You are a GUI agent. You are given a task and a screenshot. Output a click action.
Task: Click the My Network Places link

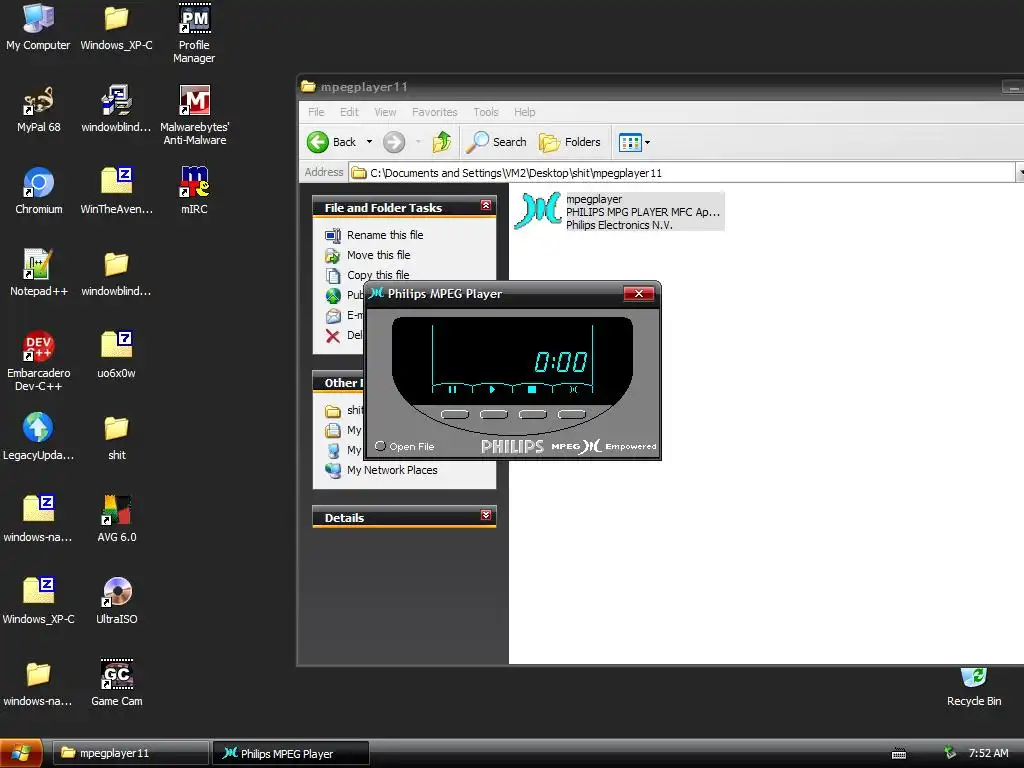(x=392, y=470)
